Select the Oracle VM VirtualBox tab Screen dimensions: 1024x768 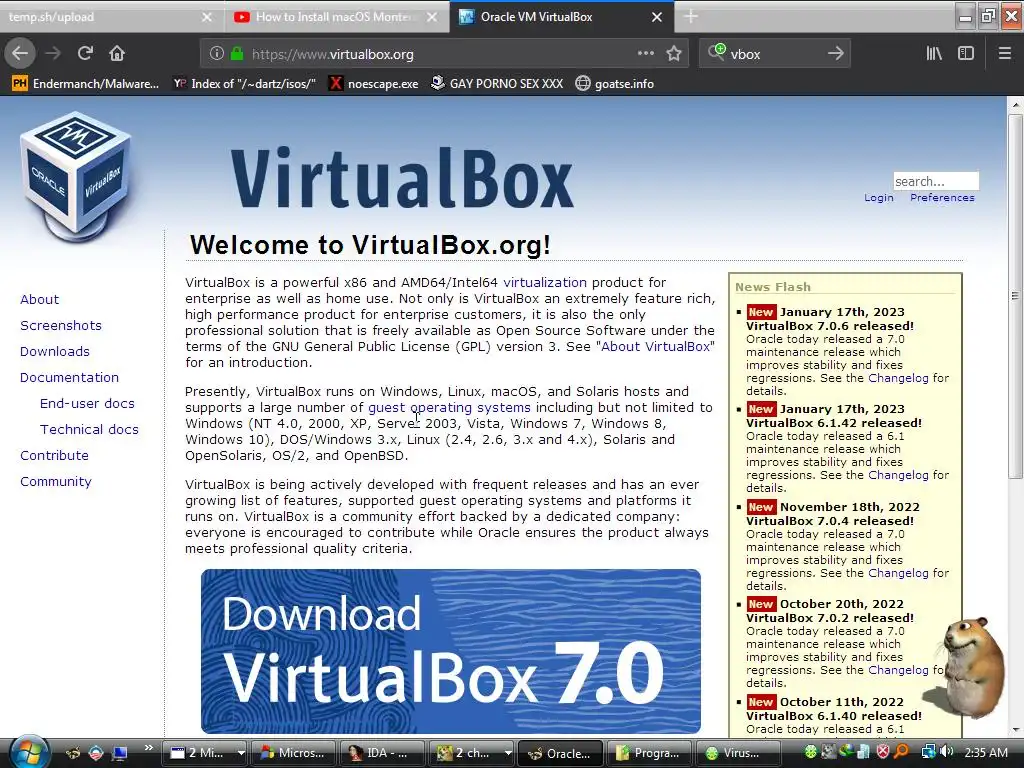tap(555, 17)
